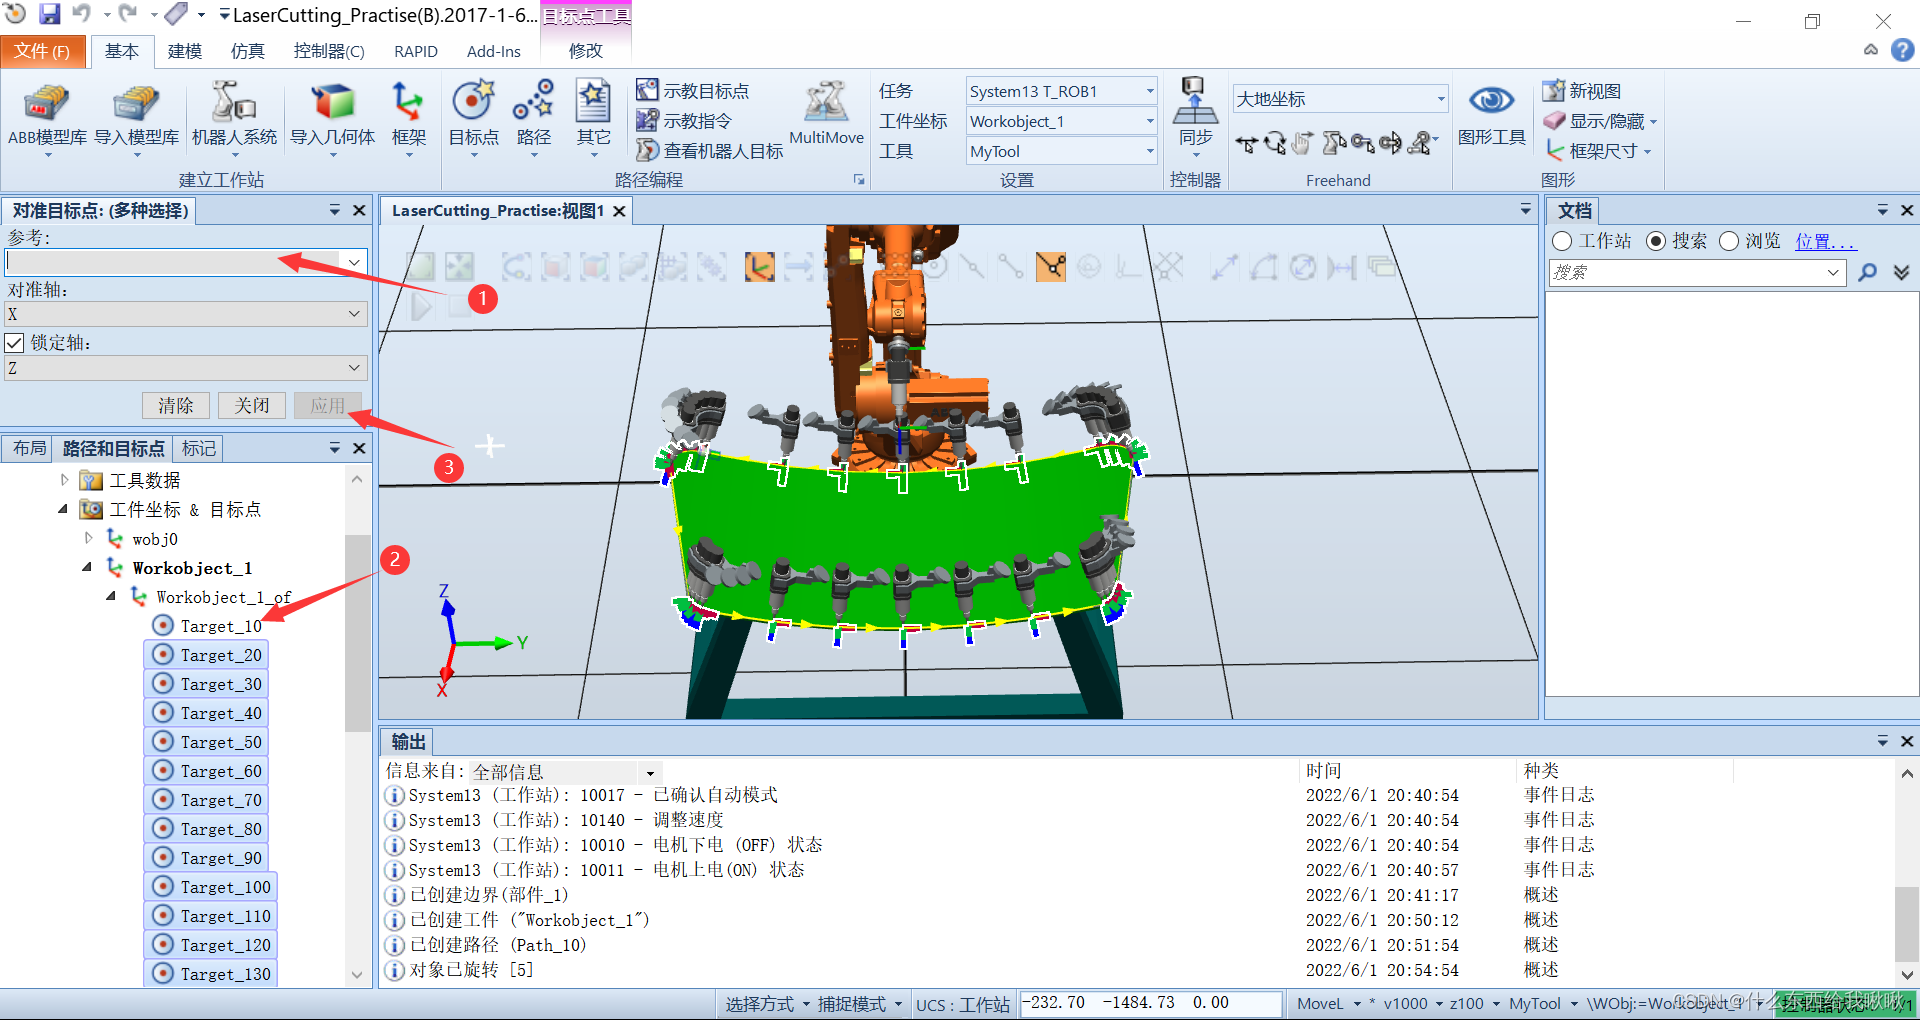Open the 文件 menu

tap(42, 51)
